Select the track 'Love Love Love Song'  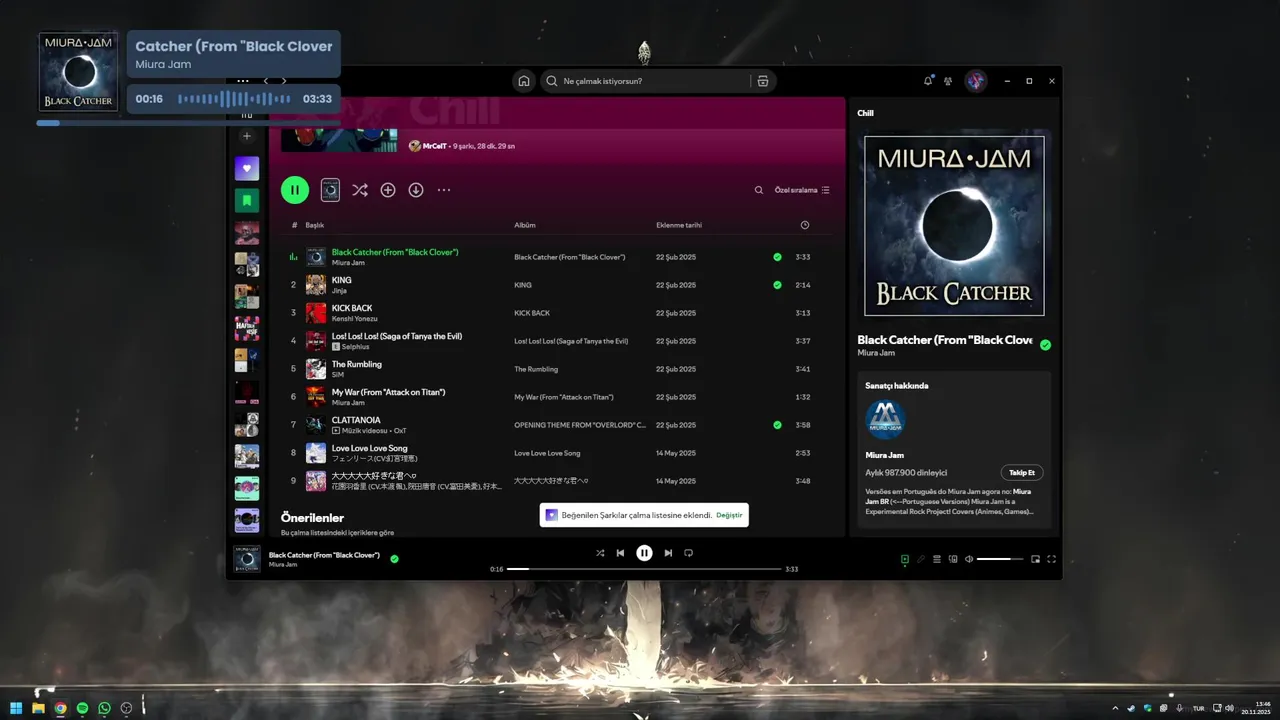click(370, 448)
